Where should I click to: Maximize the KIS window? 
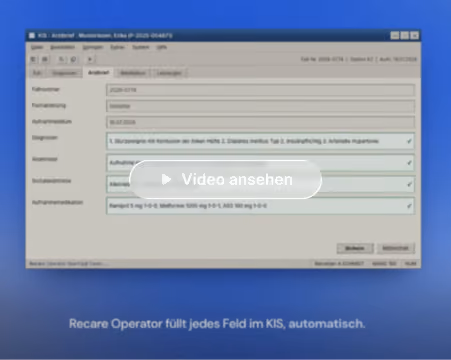[x=405, y=35]
